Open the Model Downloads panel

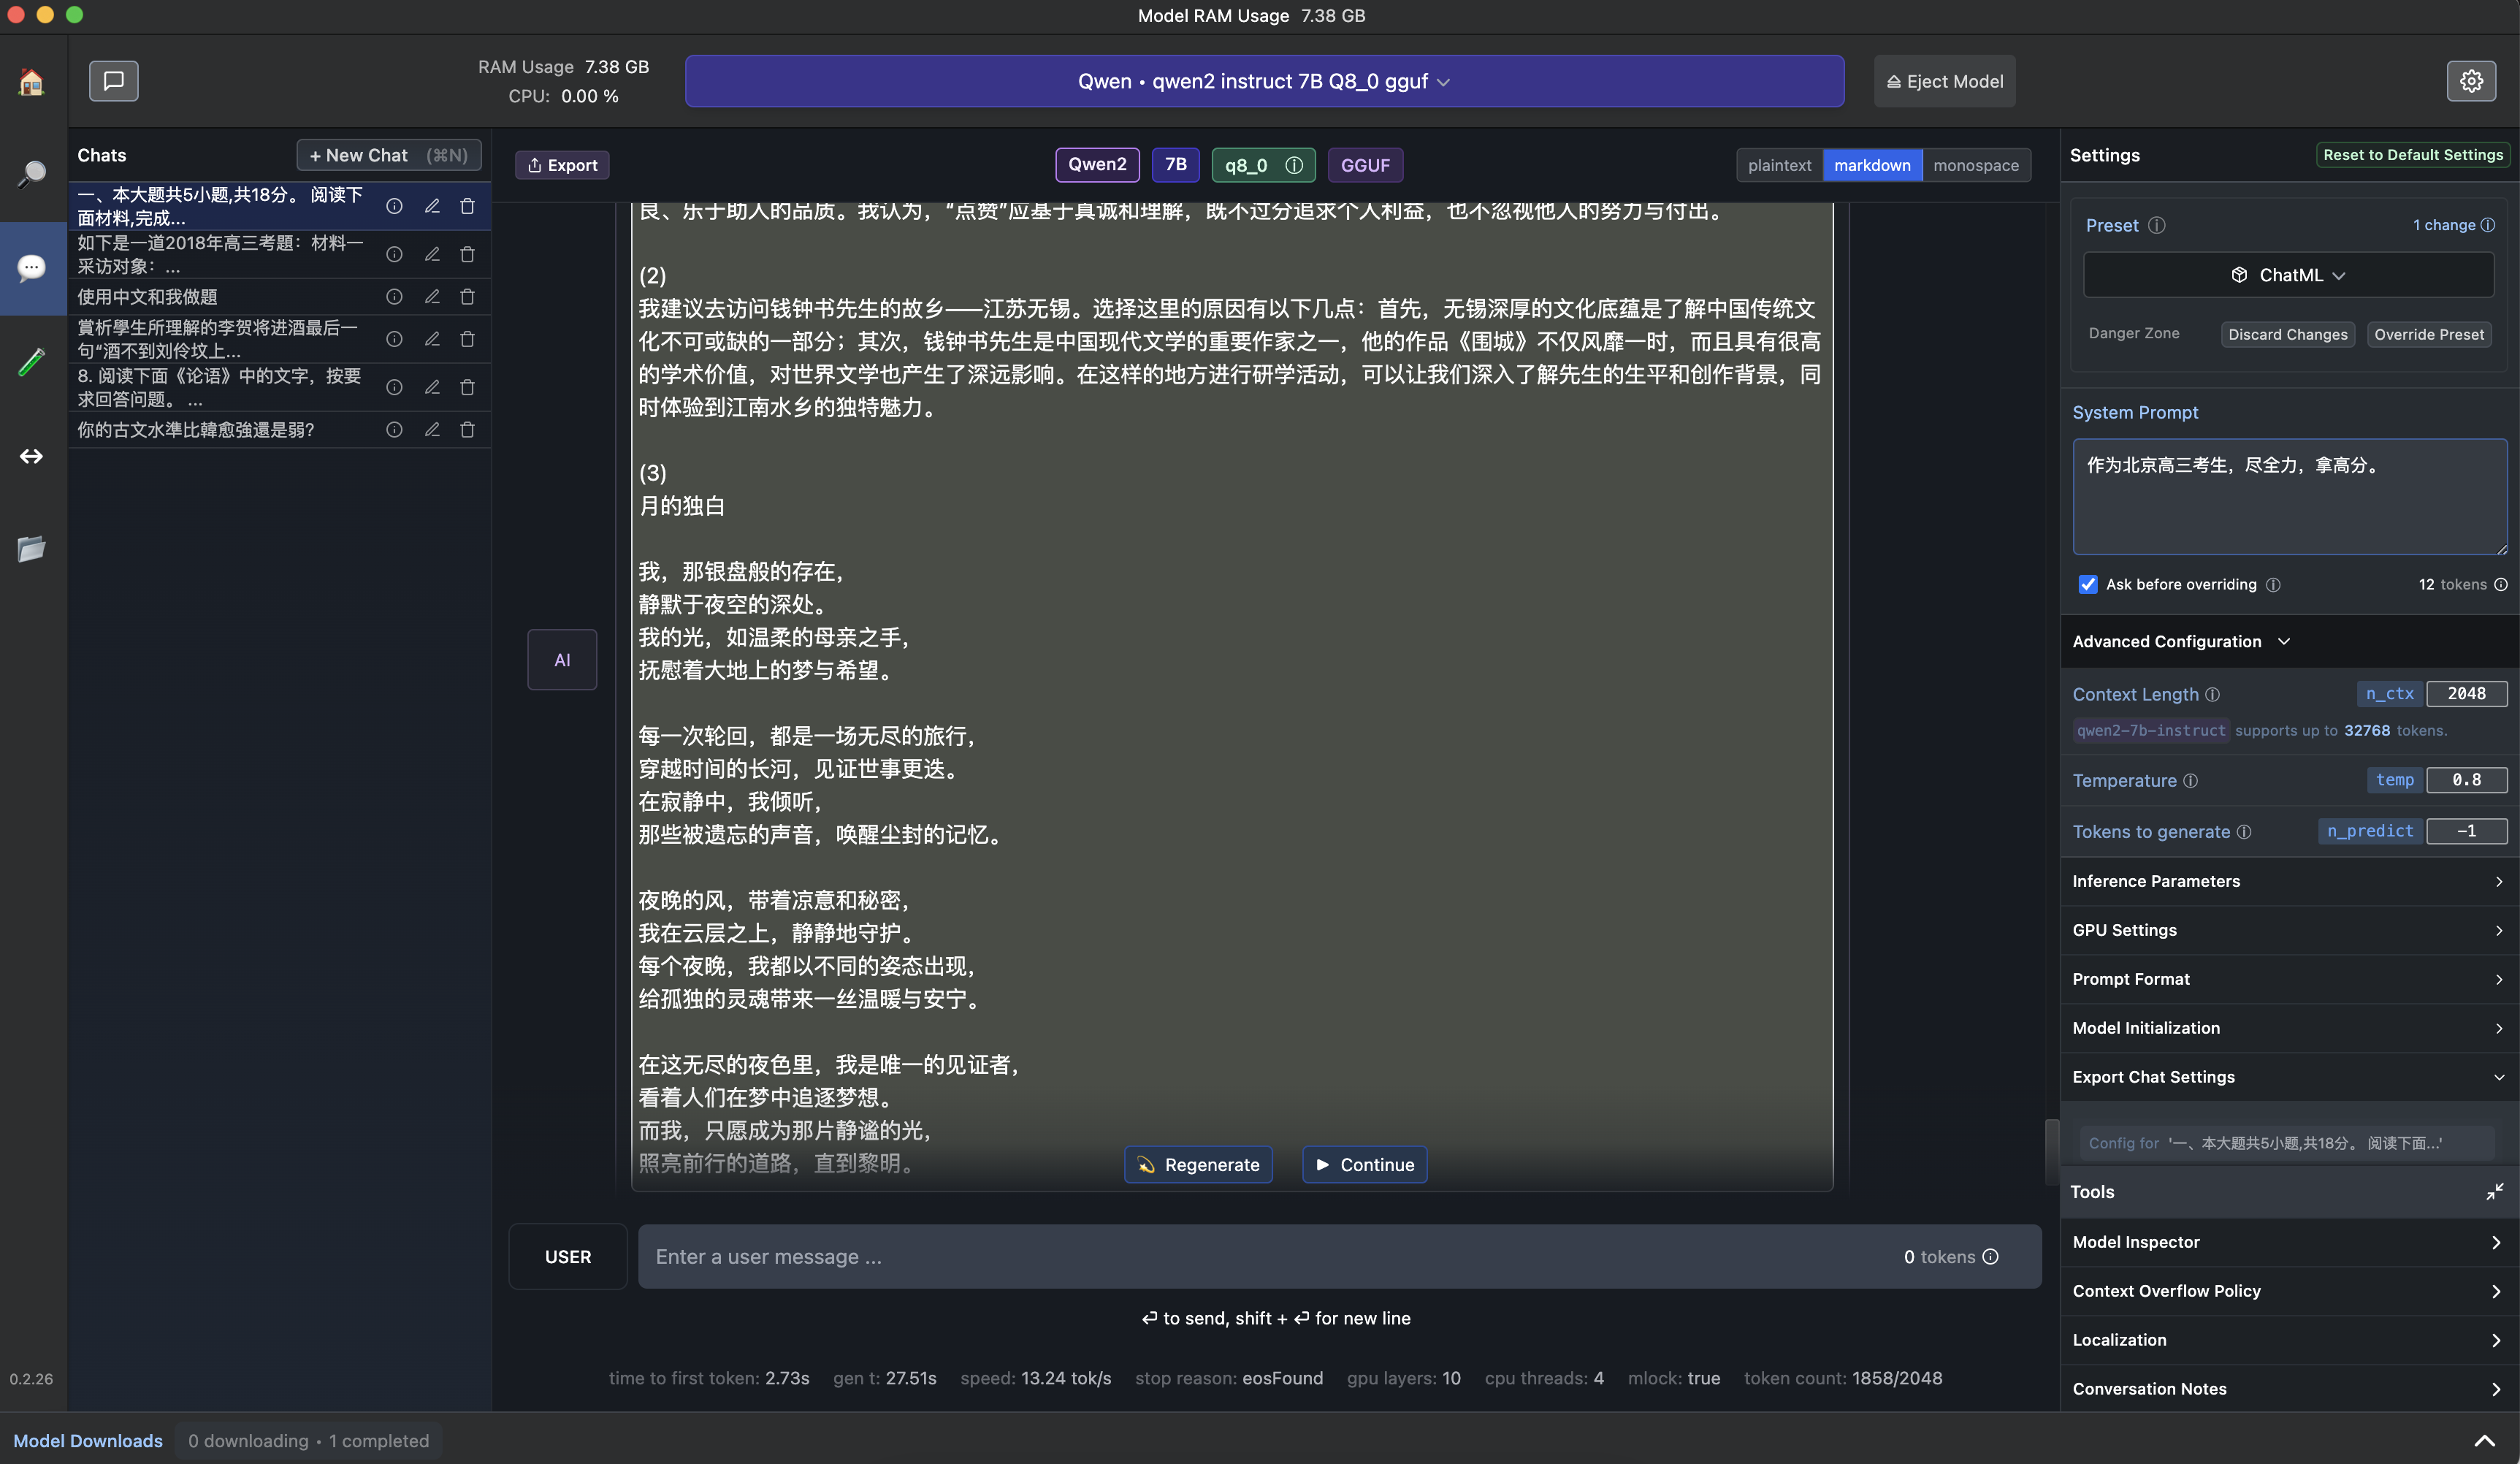(88, 1440)
